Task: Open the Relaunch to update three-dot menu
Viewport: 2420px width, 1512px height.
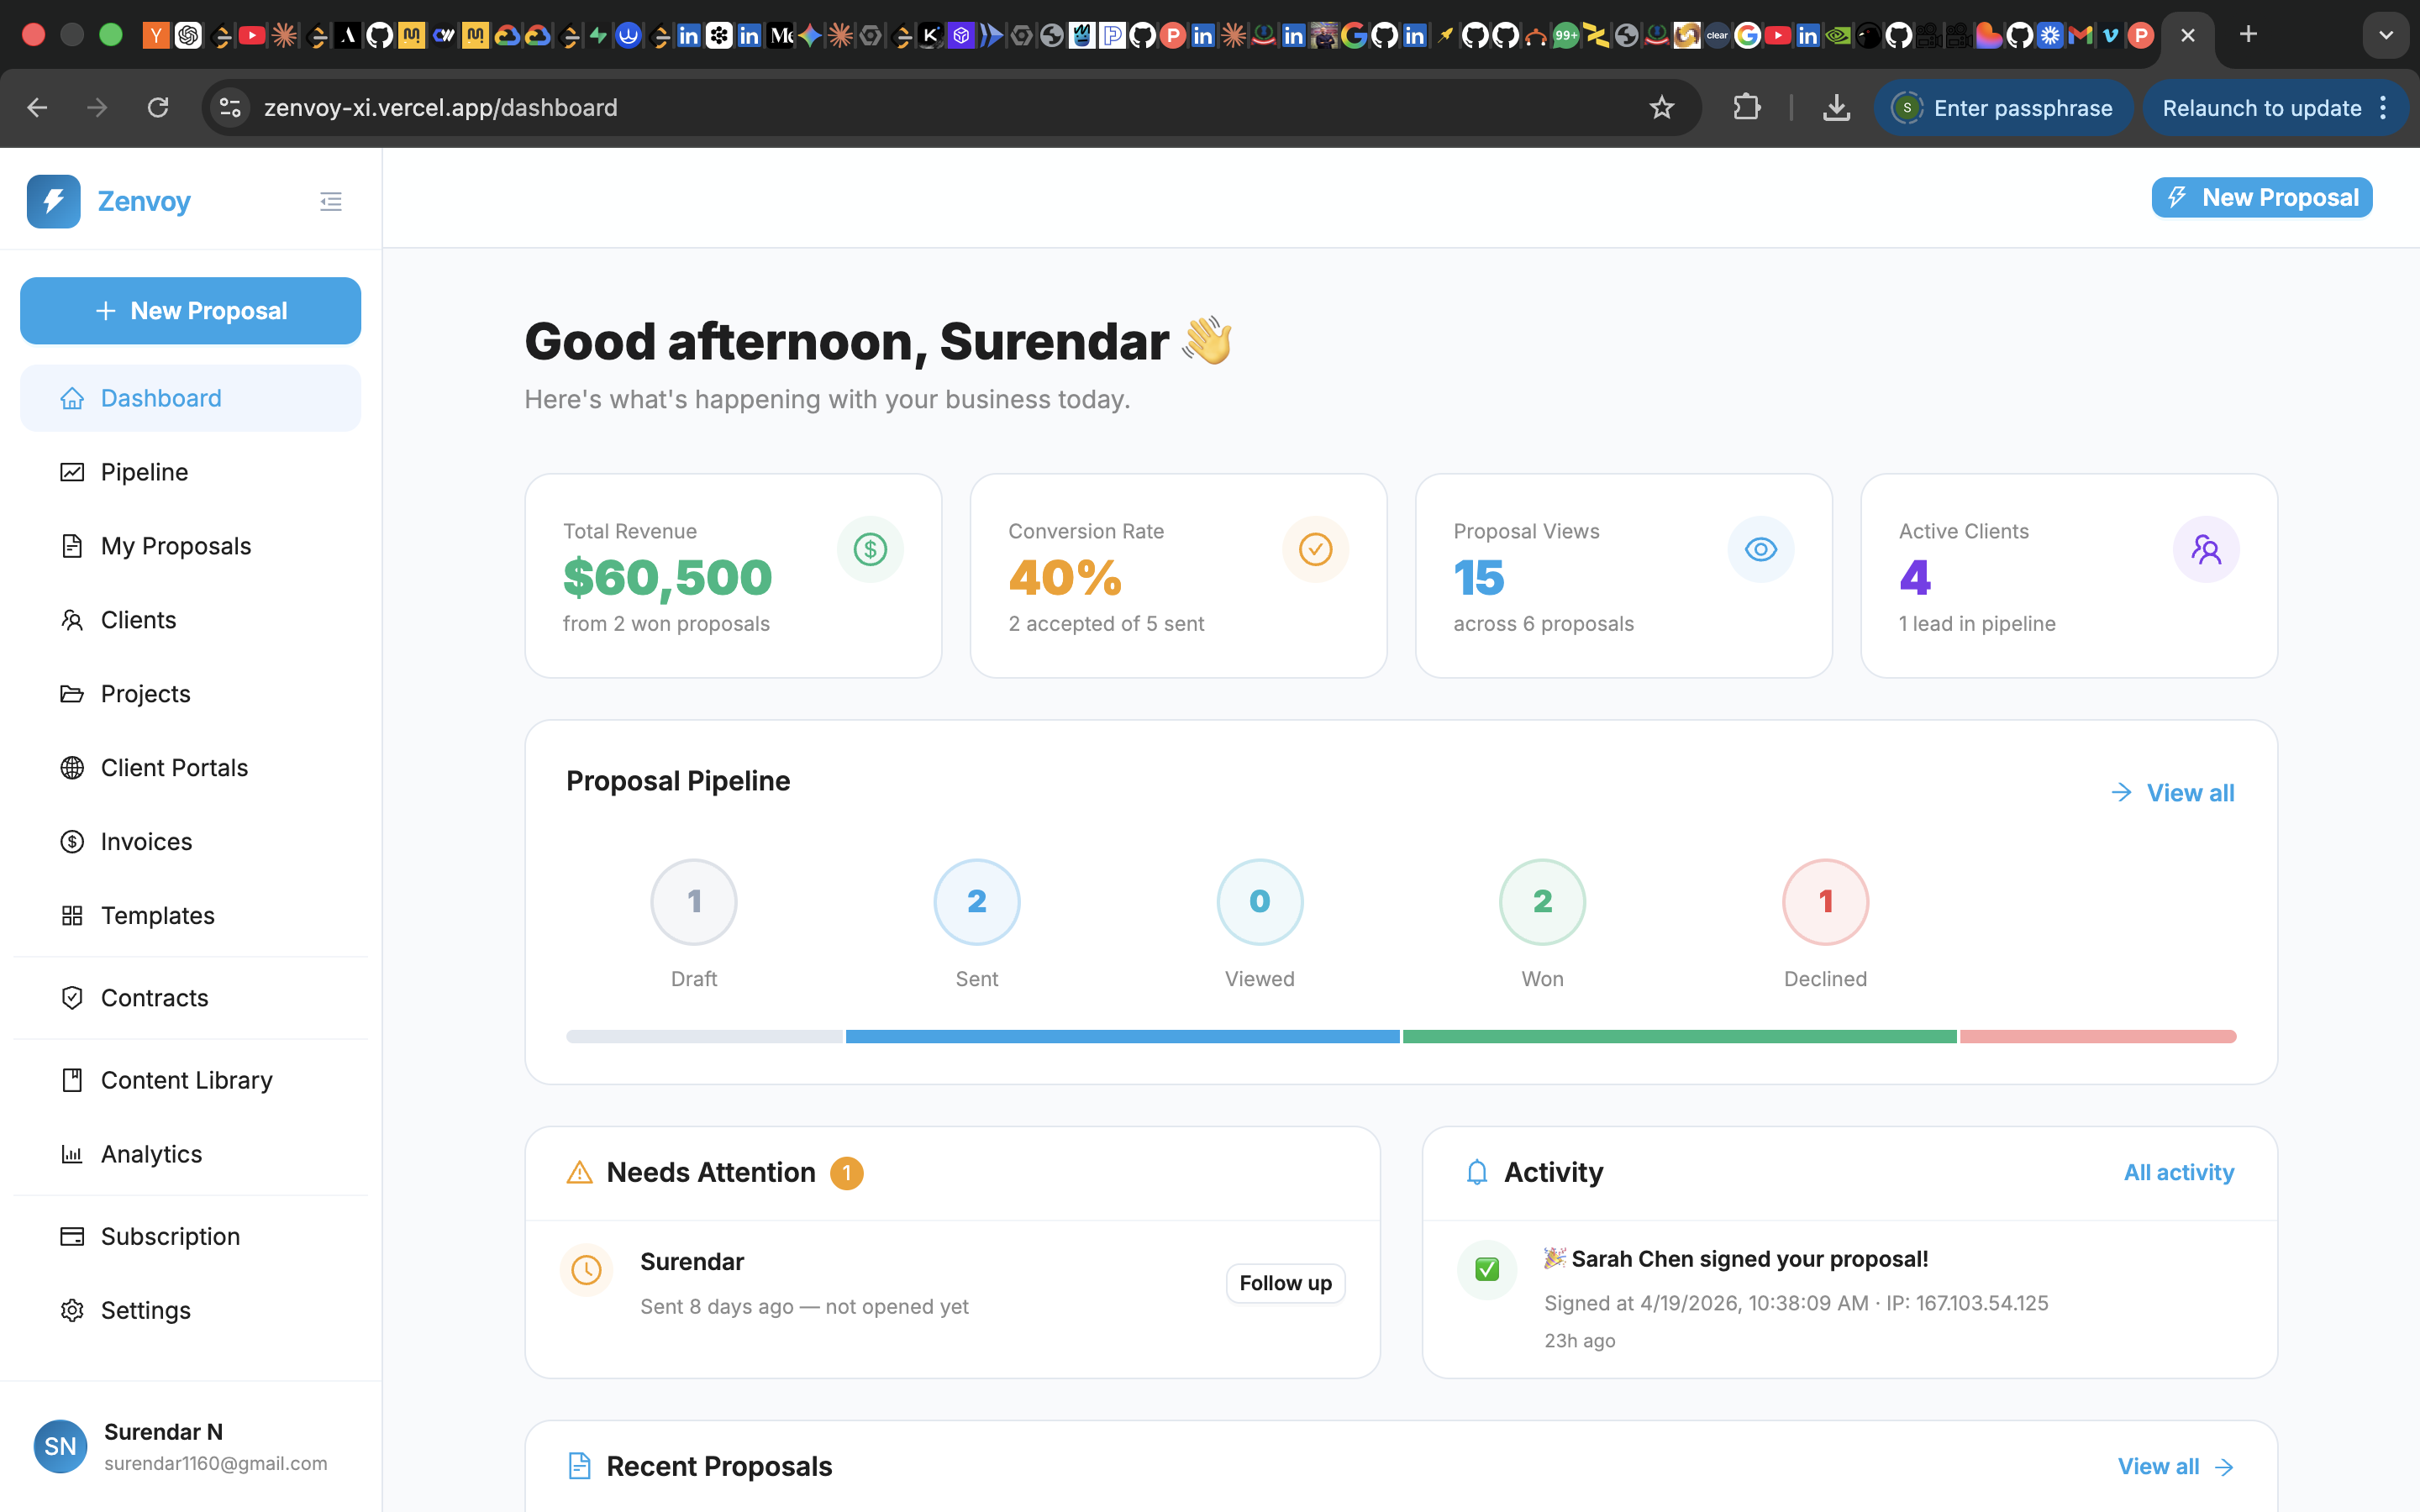Action: click(2384, 108)
